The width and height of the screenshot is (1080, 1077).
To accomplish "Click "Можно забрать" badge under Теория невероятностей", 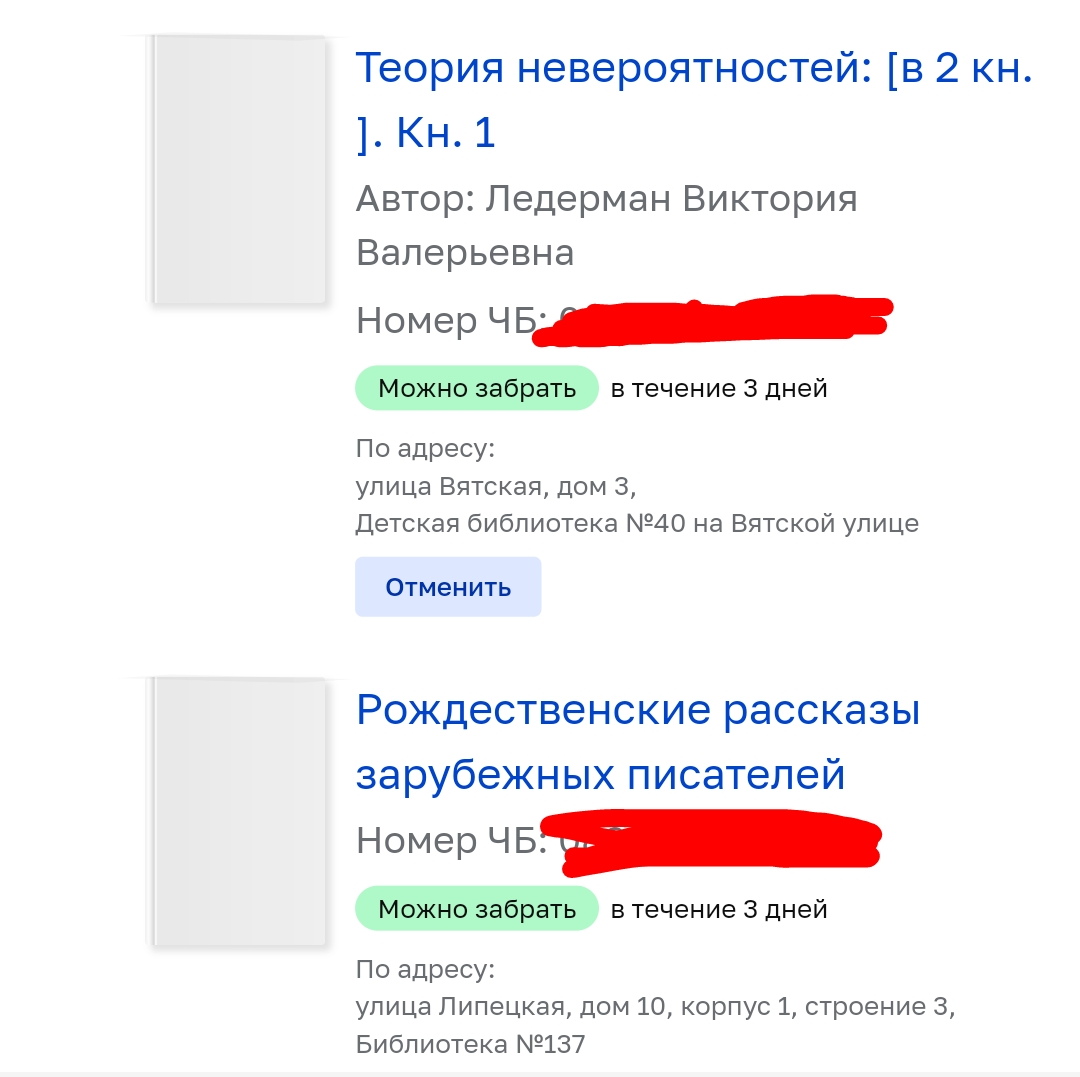I will 477,388.
